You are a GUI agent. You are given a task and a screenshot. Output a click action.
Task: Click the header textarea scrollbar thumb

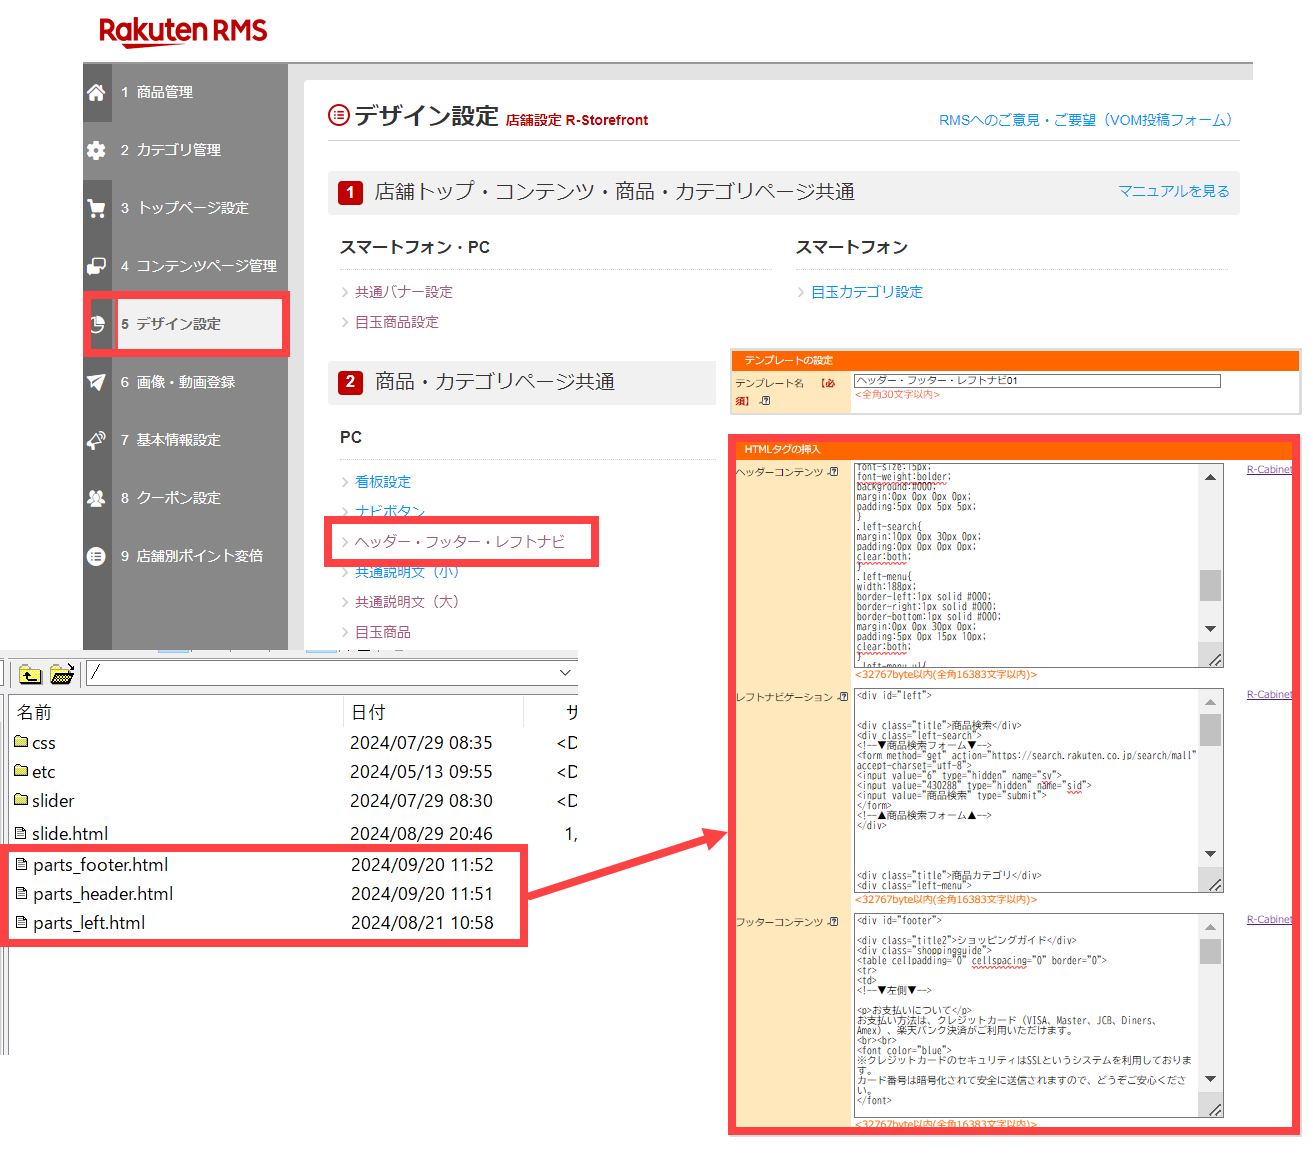point(1210,586)
